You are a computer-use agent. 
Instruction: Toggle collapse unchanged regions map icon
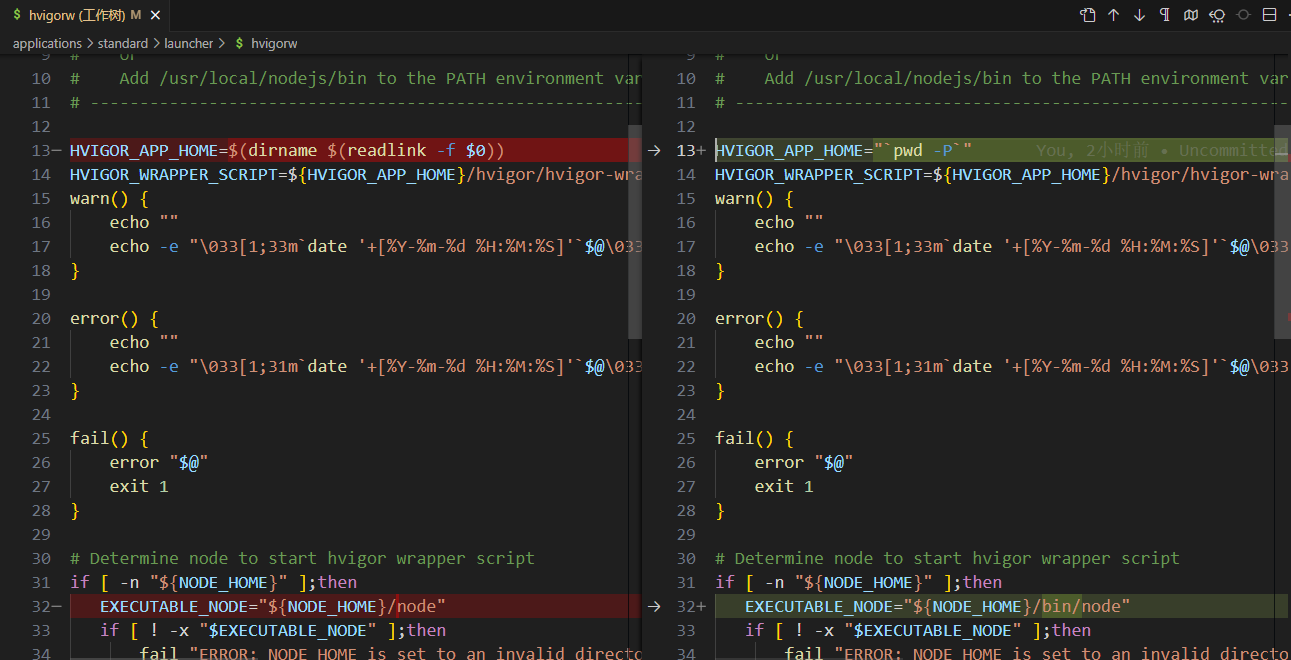pos(1191,15)
